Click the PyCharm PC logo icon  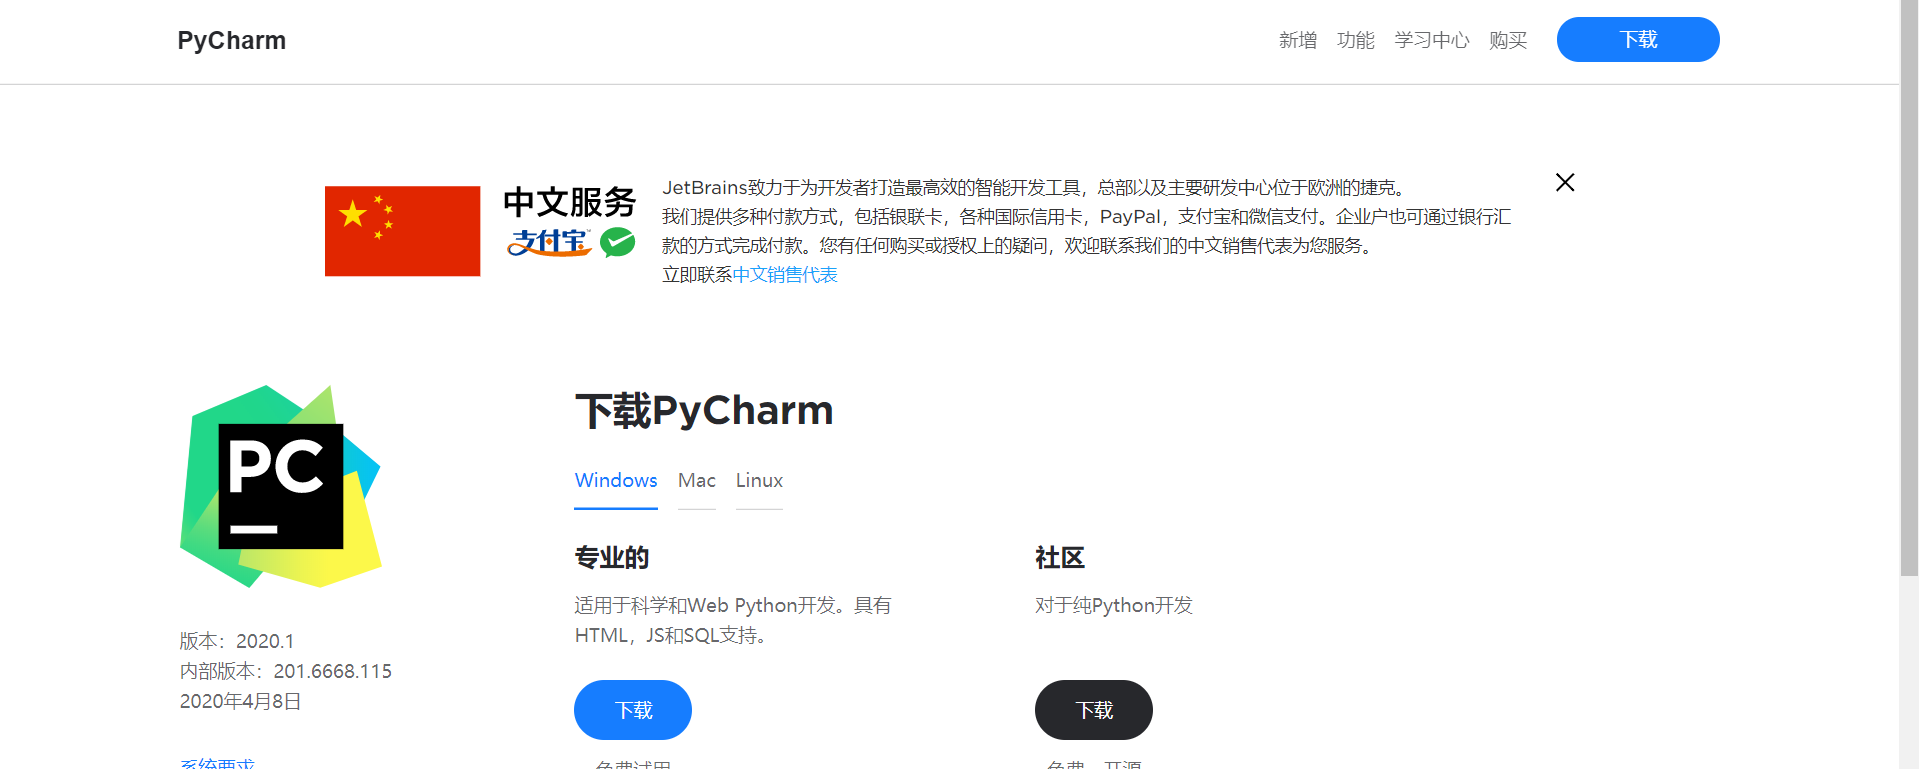(281, 486)
